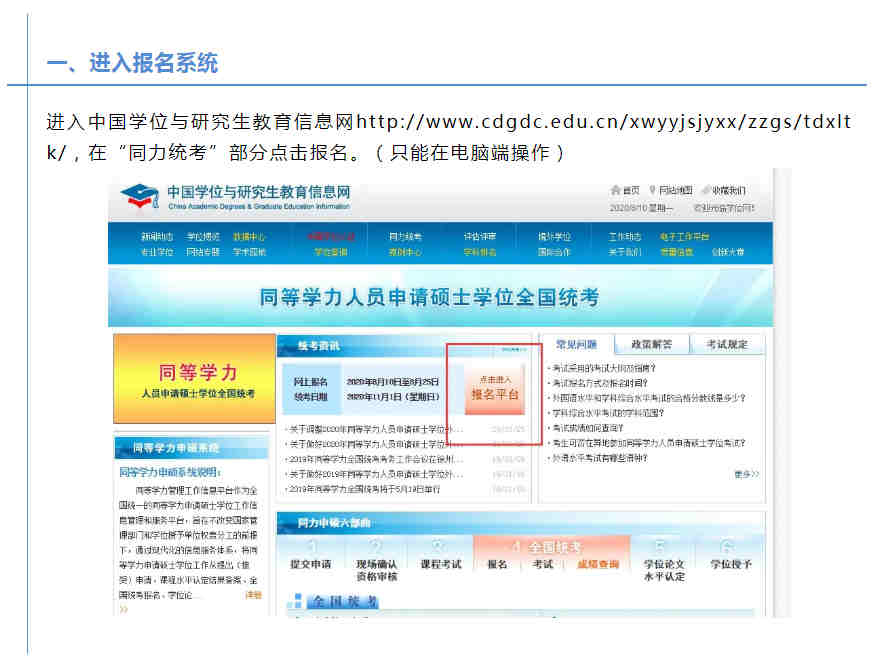Switch to the 常见问题 tab
The height and width of the screenshot is (664, 874).
[x=576, y=345]
